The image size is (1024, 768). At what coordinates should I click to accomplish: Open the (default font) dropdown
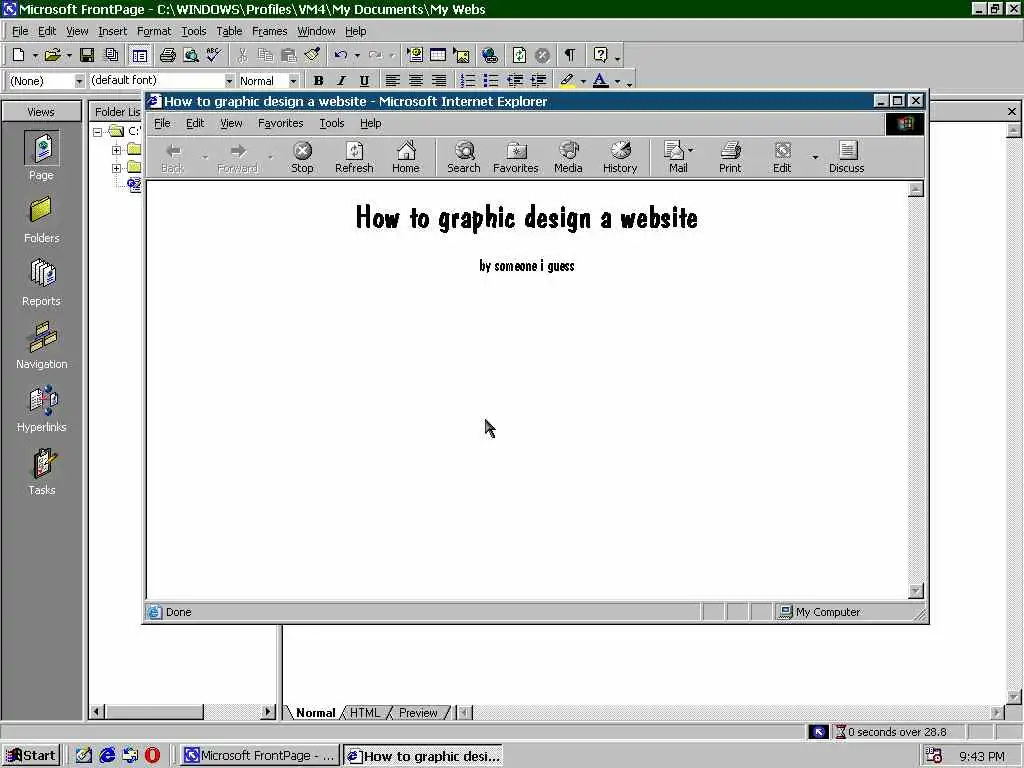[x=229, y=81]
